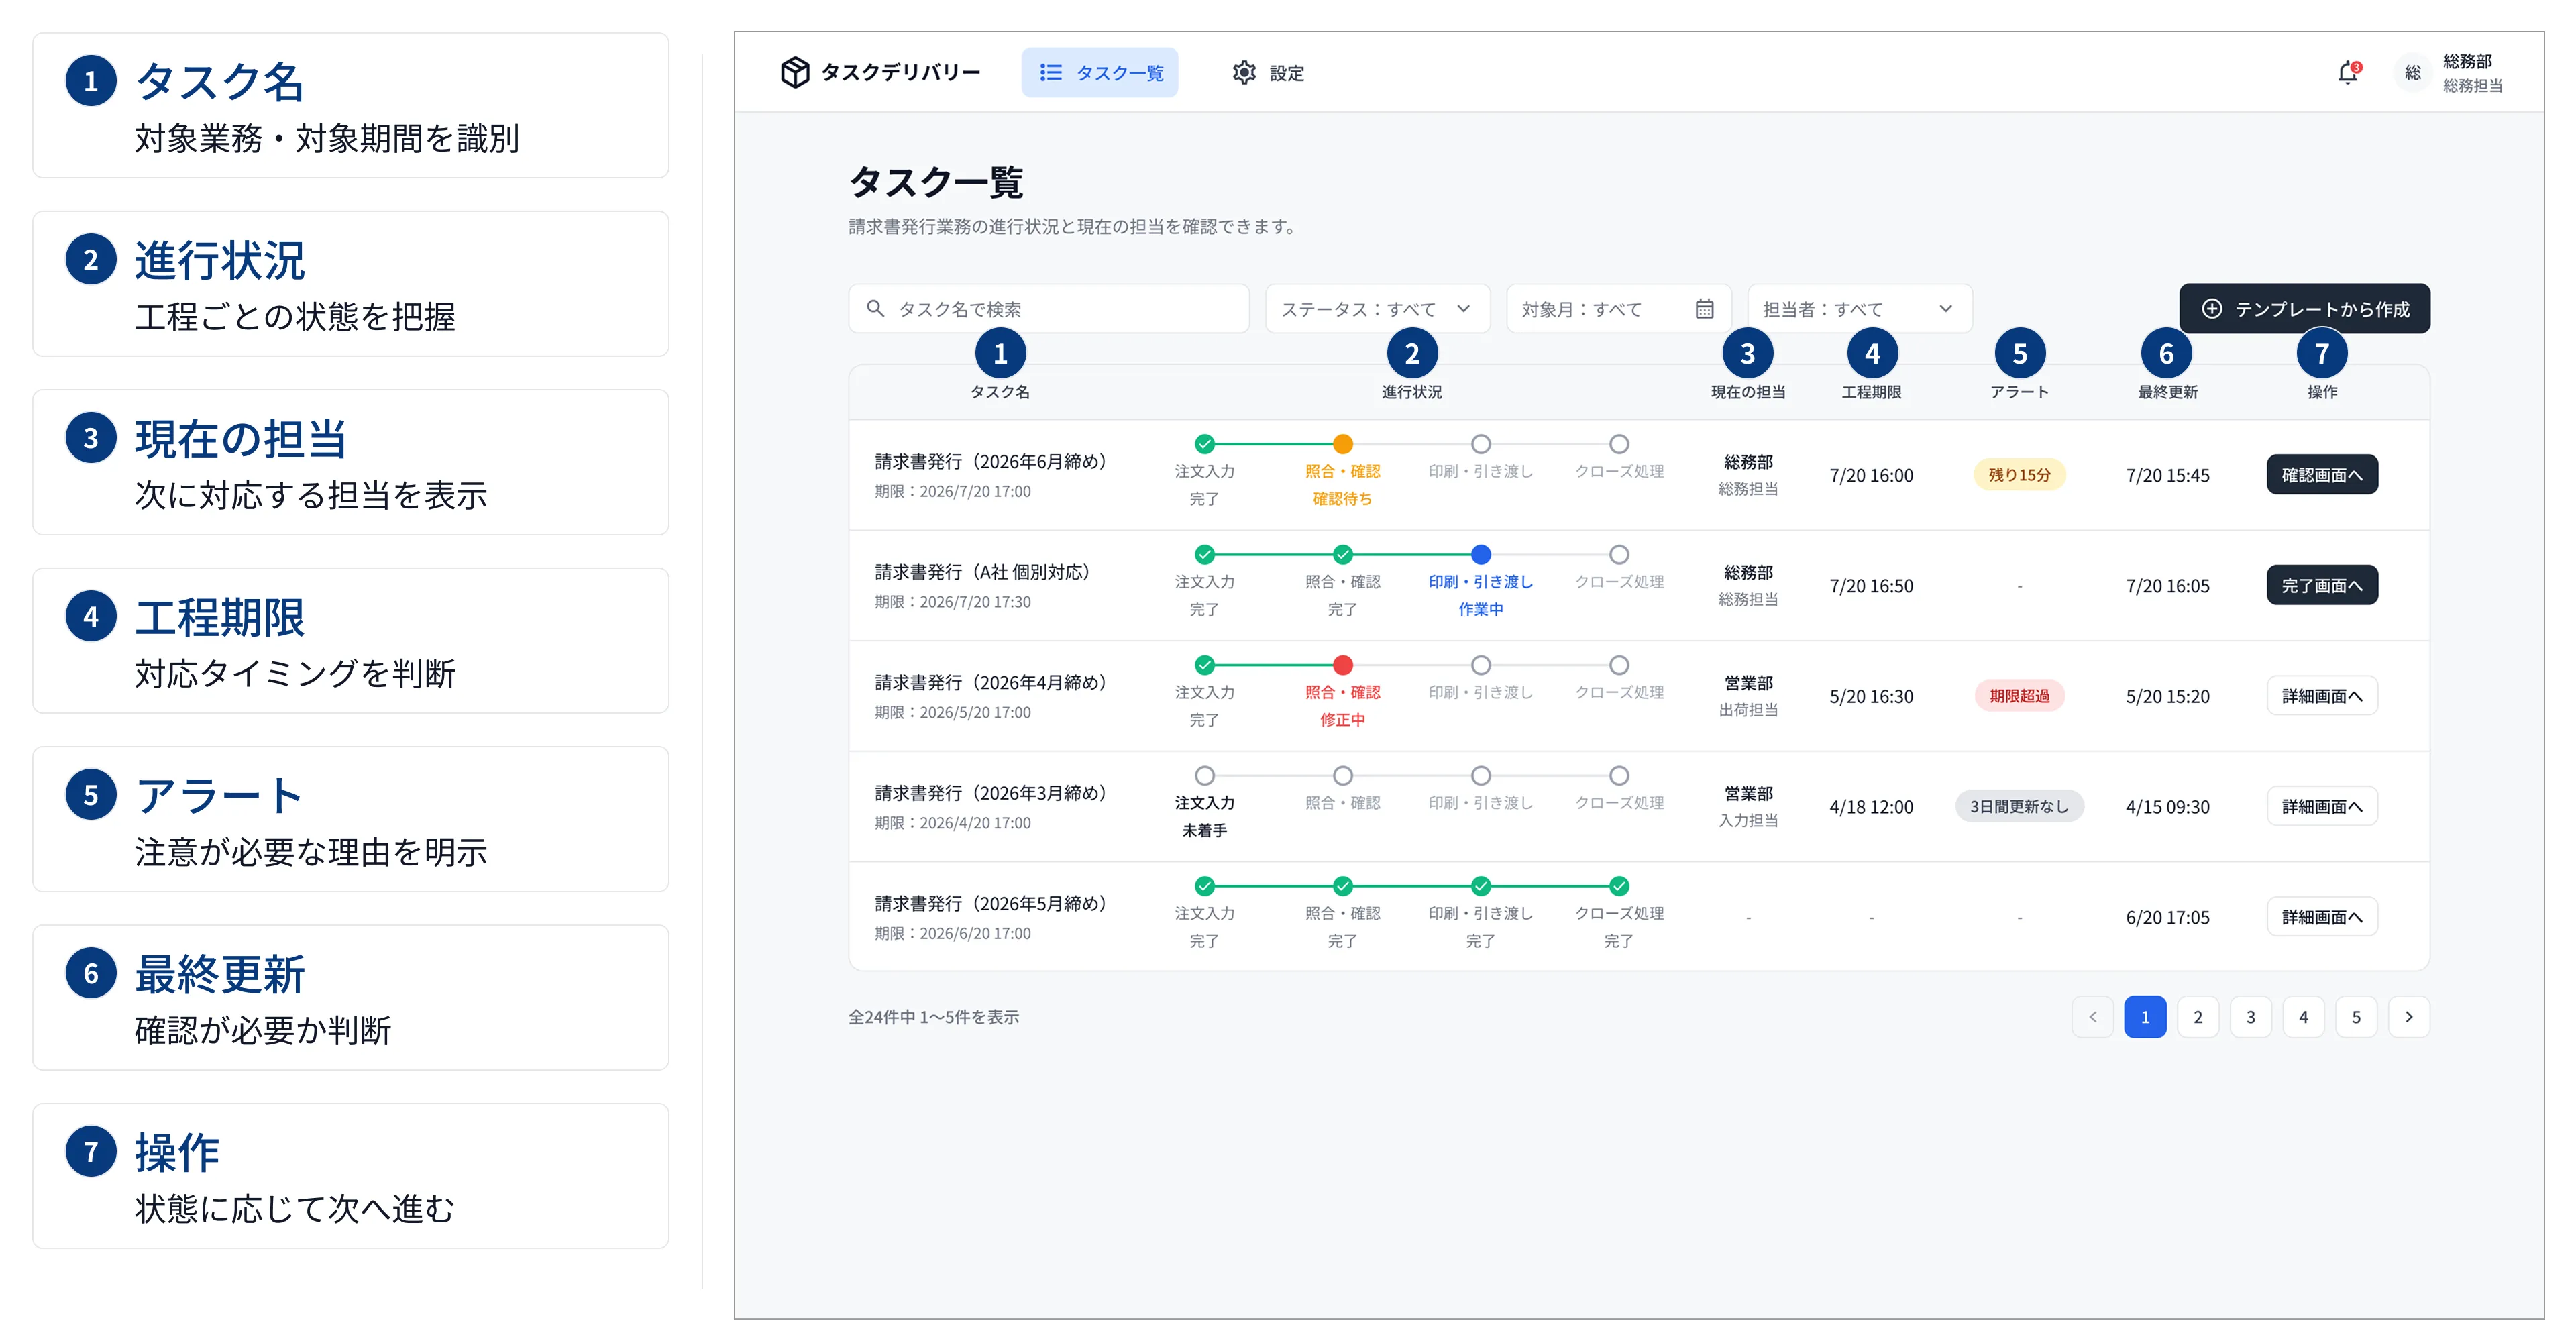Open the 担当者：すべて dropdown
Viewport: 2576px width, 1343px height.
pos(1859,308)
